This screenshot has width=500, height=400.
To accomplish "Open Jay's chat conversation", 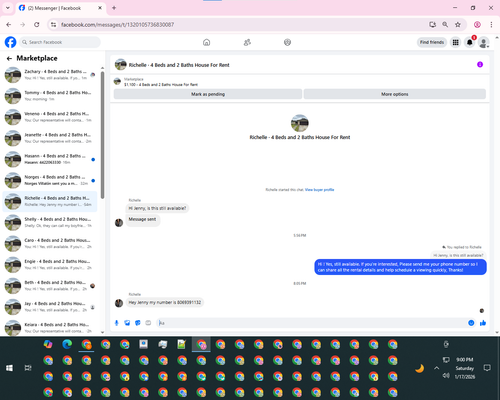I will (x=50, y=307).
